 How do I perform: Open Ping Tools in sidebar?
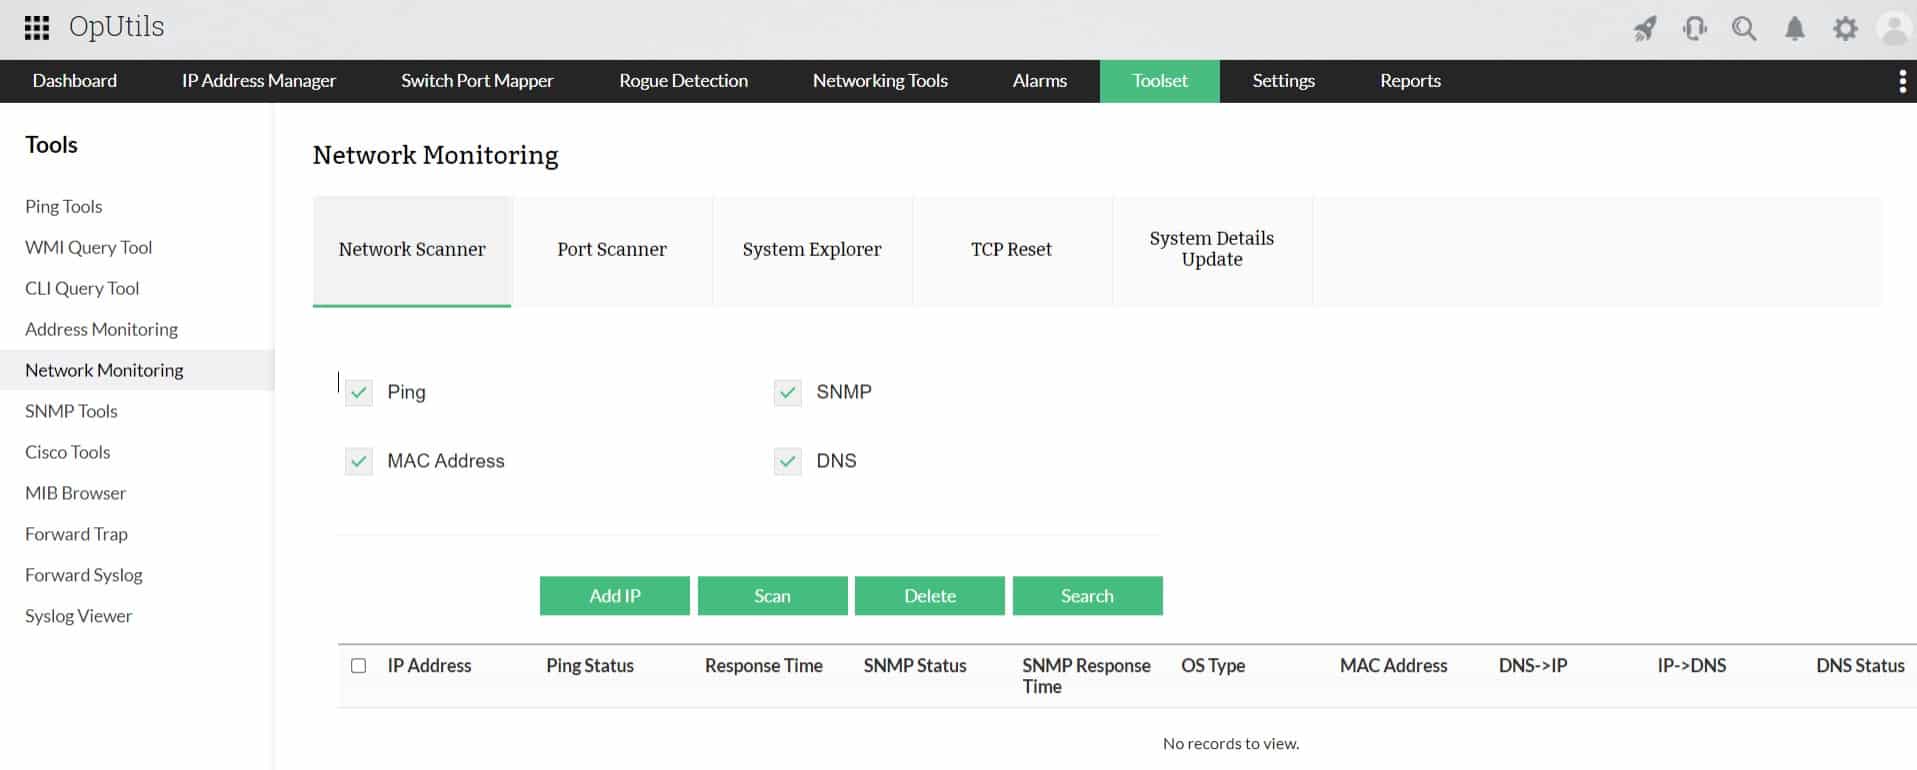64,207
